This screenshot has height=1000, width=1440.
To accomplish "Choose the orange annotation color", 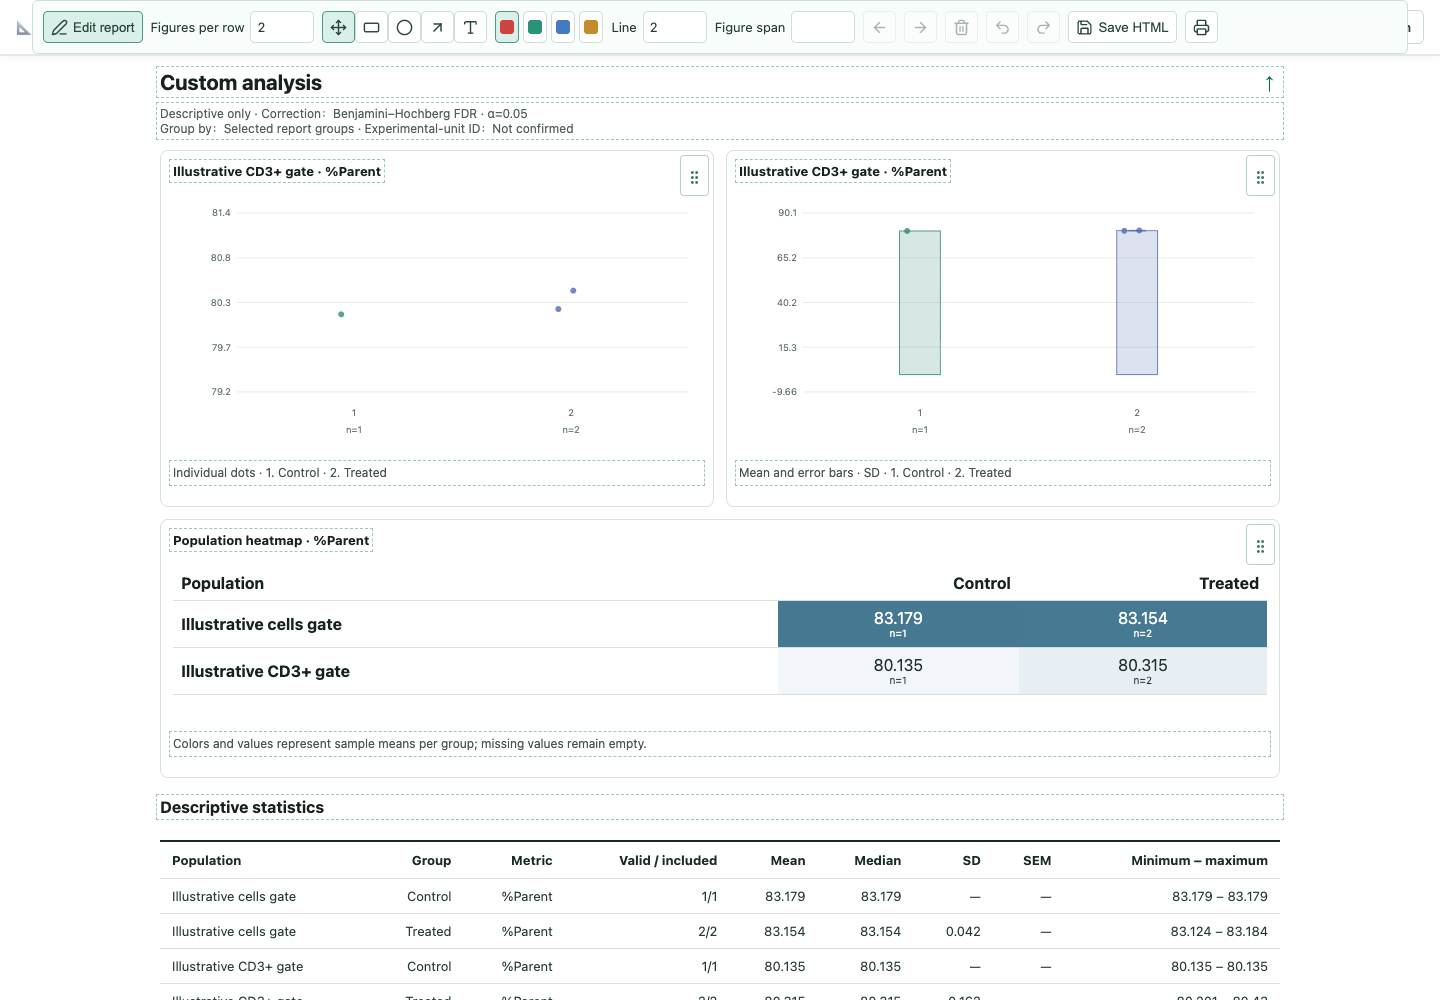I will [591, 27].
